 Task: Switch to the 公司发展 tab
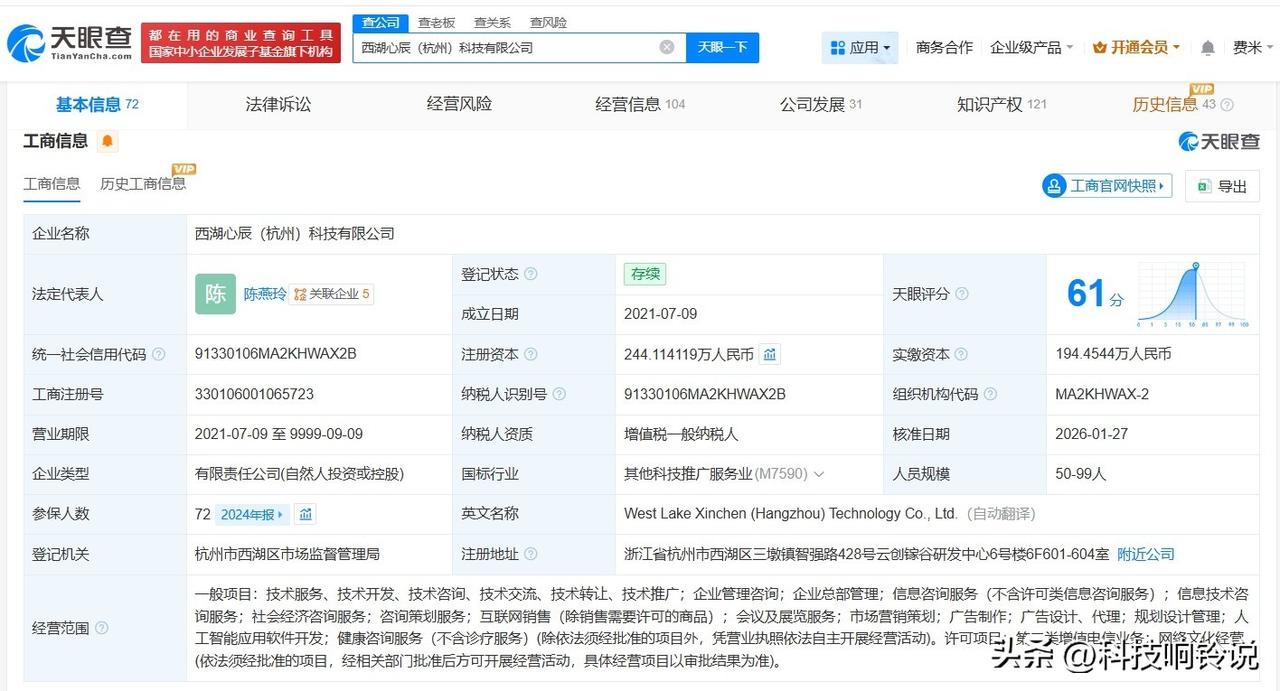(821, 104)
